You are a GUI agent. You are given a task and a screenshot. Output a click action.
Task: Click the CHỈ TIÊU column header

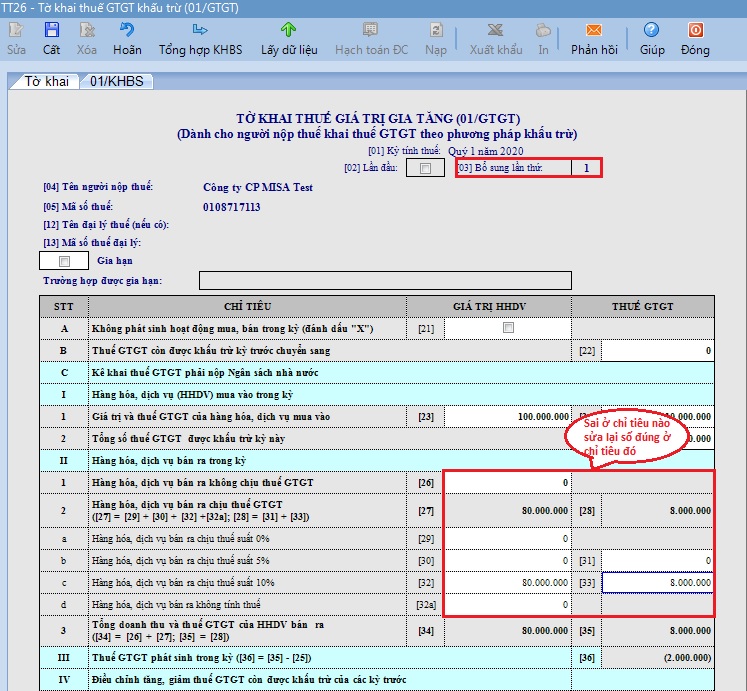(247, 306)
